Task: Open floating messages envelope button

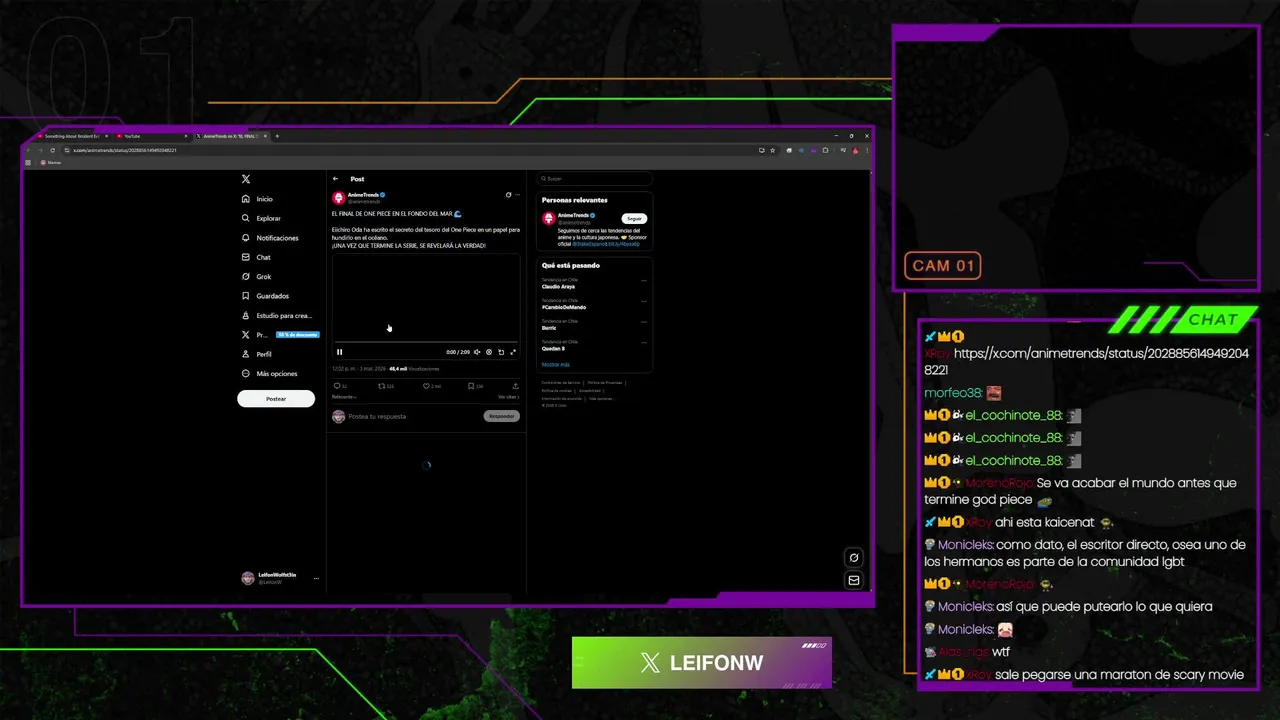Action: [853, 580]
